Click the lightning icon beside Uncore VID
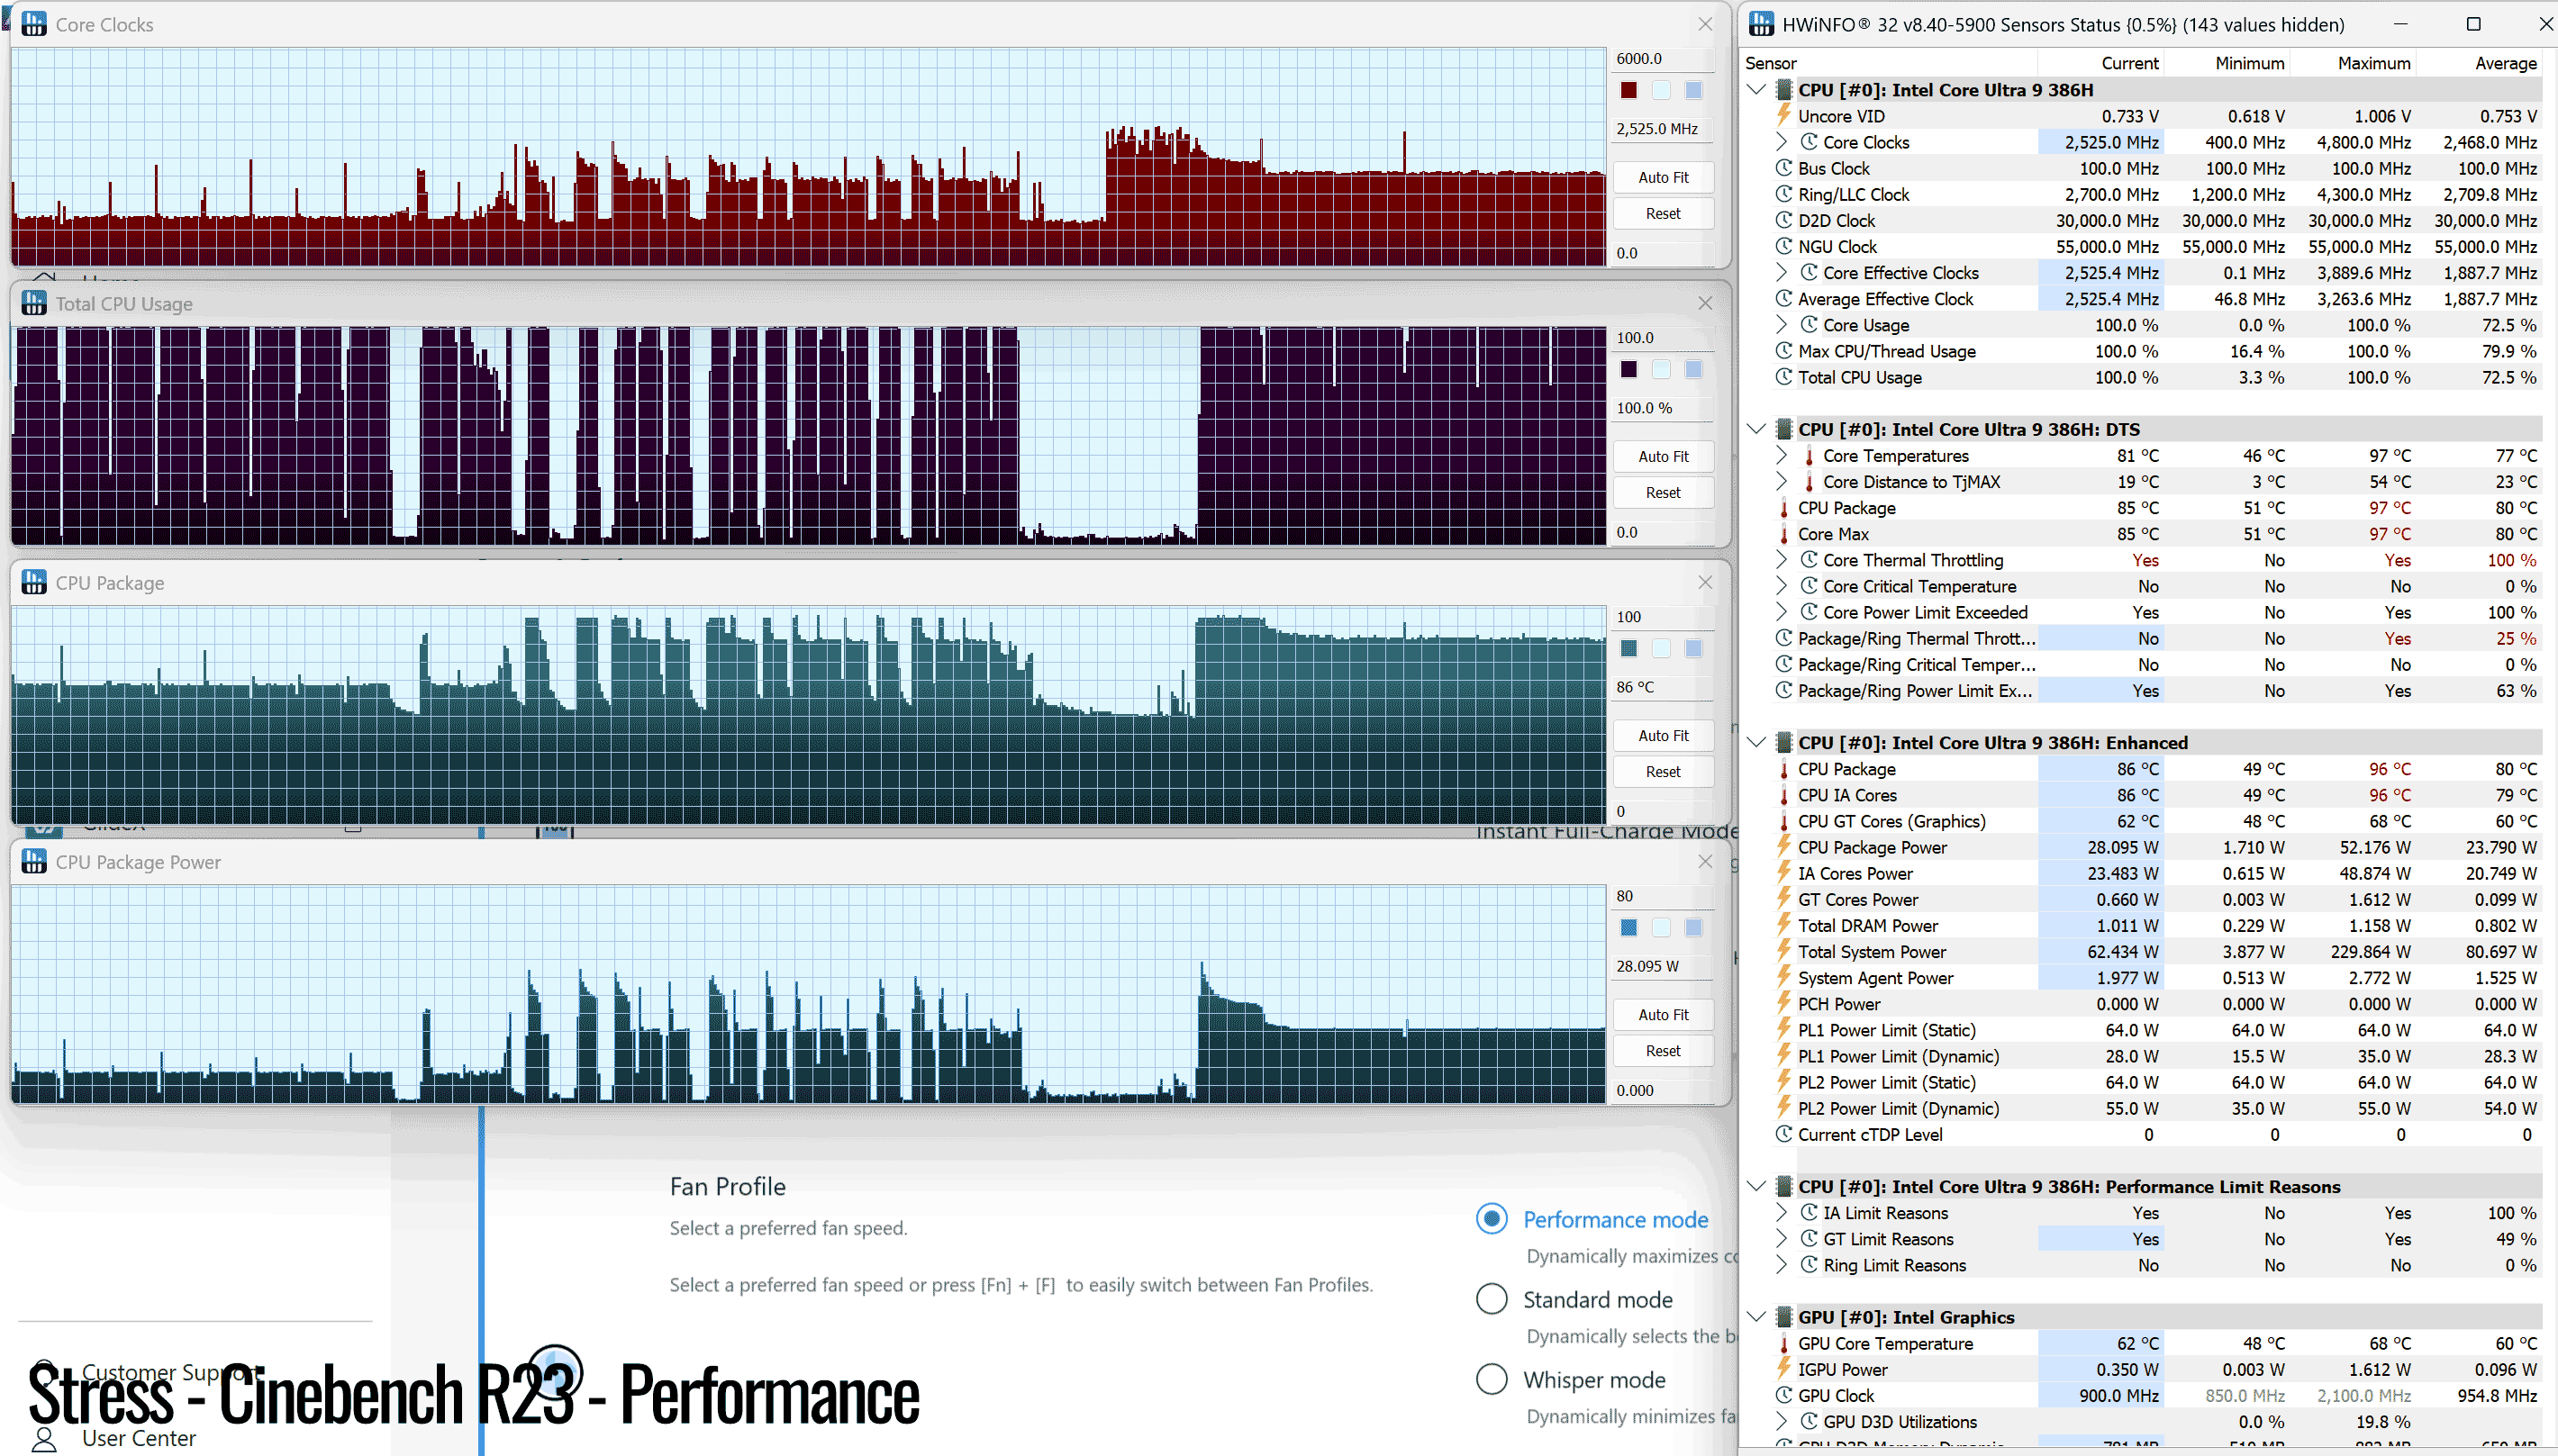This screenshot has width=2558, height=1456. tap(1784, 116)
